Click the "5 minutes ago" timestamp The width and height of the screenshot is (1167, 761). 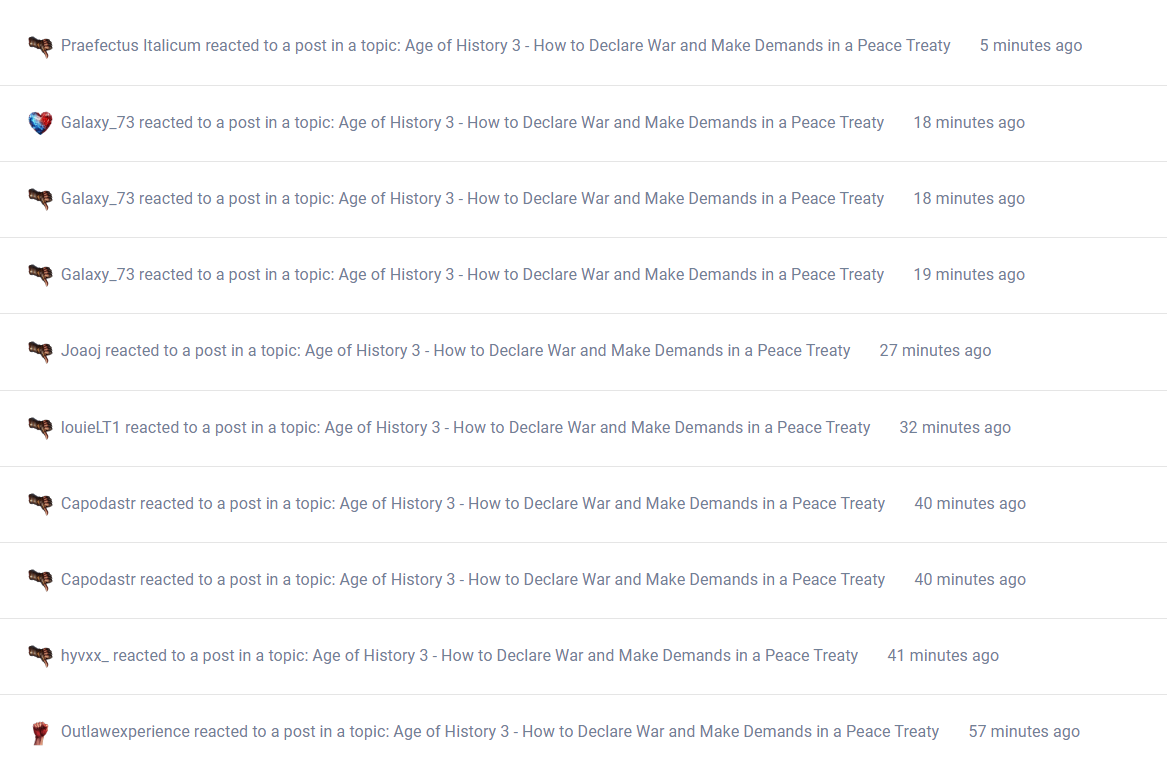click(1031, 45)
